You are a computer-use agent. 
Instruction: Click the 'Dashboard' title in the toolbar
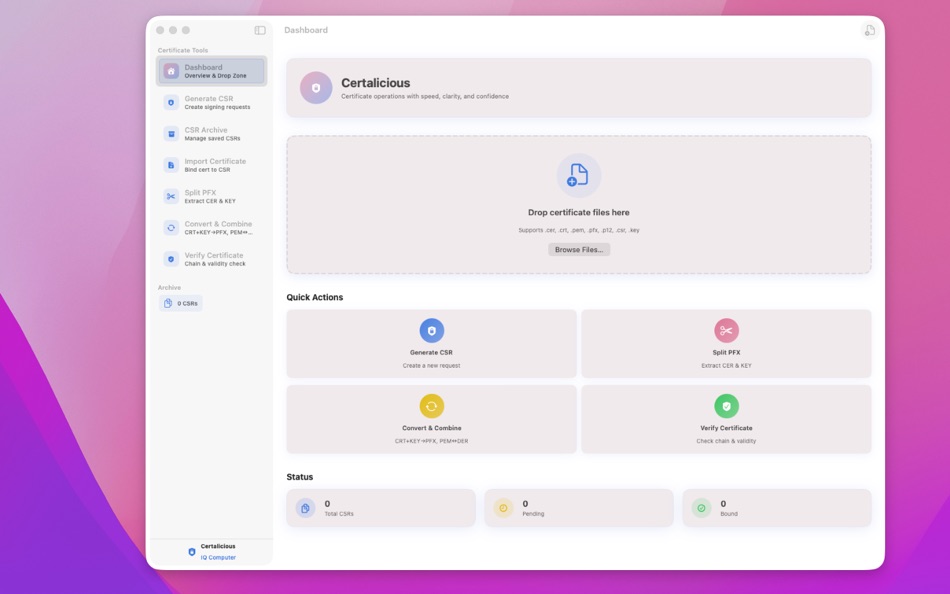click(306, 30)
